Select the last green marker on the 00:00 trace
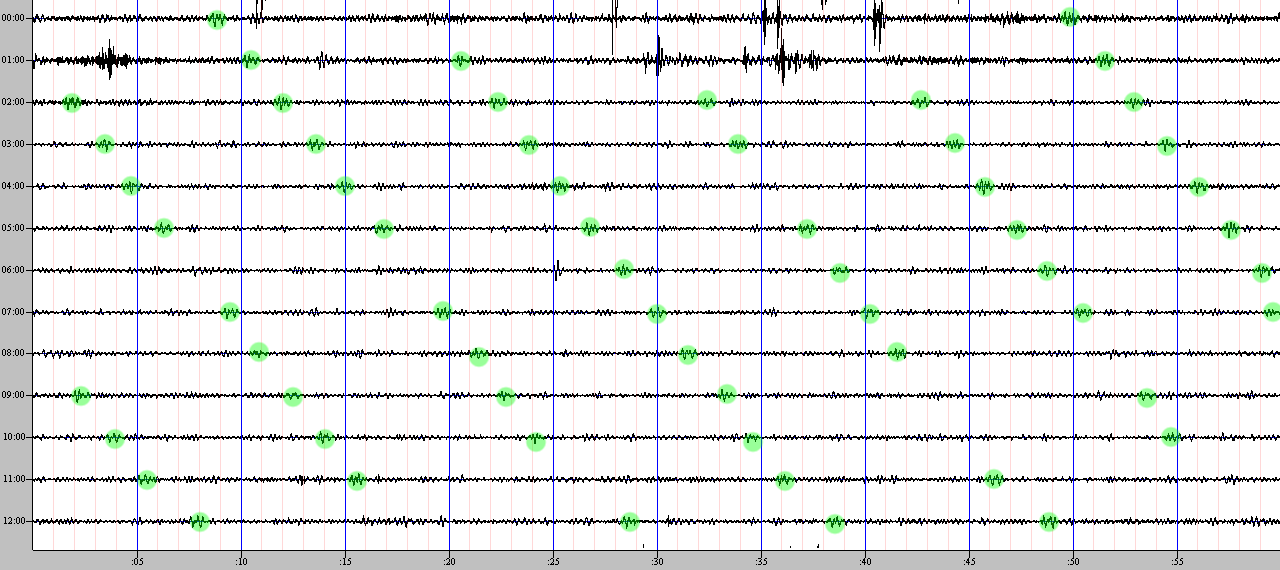 point(1070,17)
